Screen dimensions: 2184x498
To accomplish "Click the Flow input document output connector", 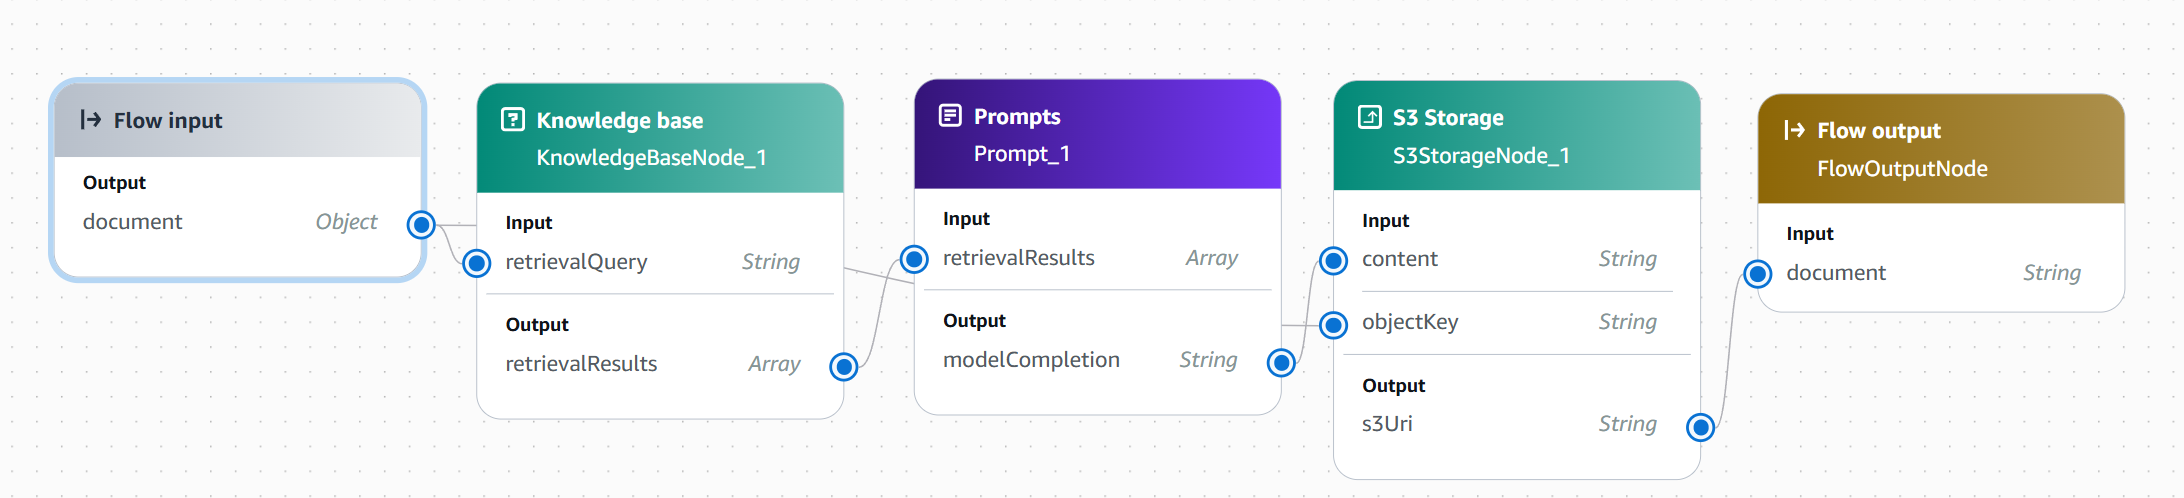I will 421,224.
